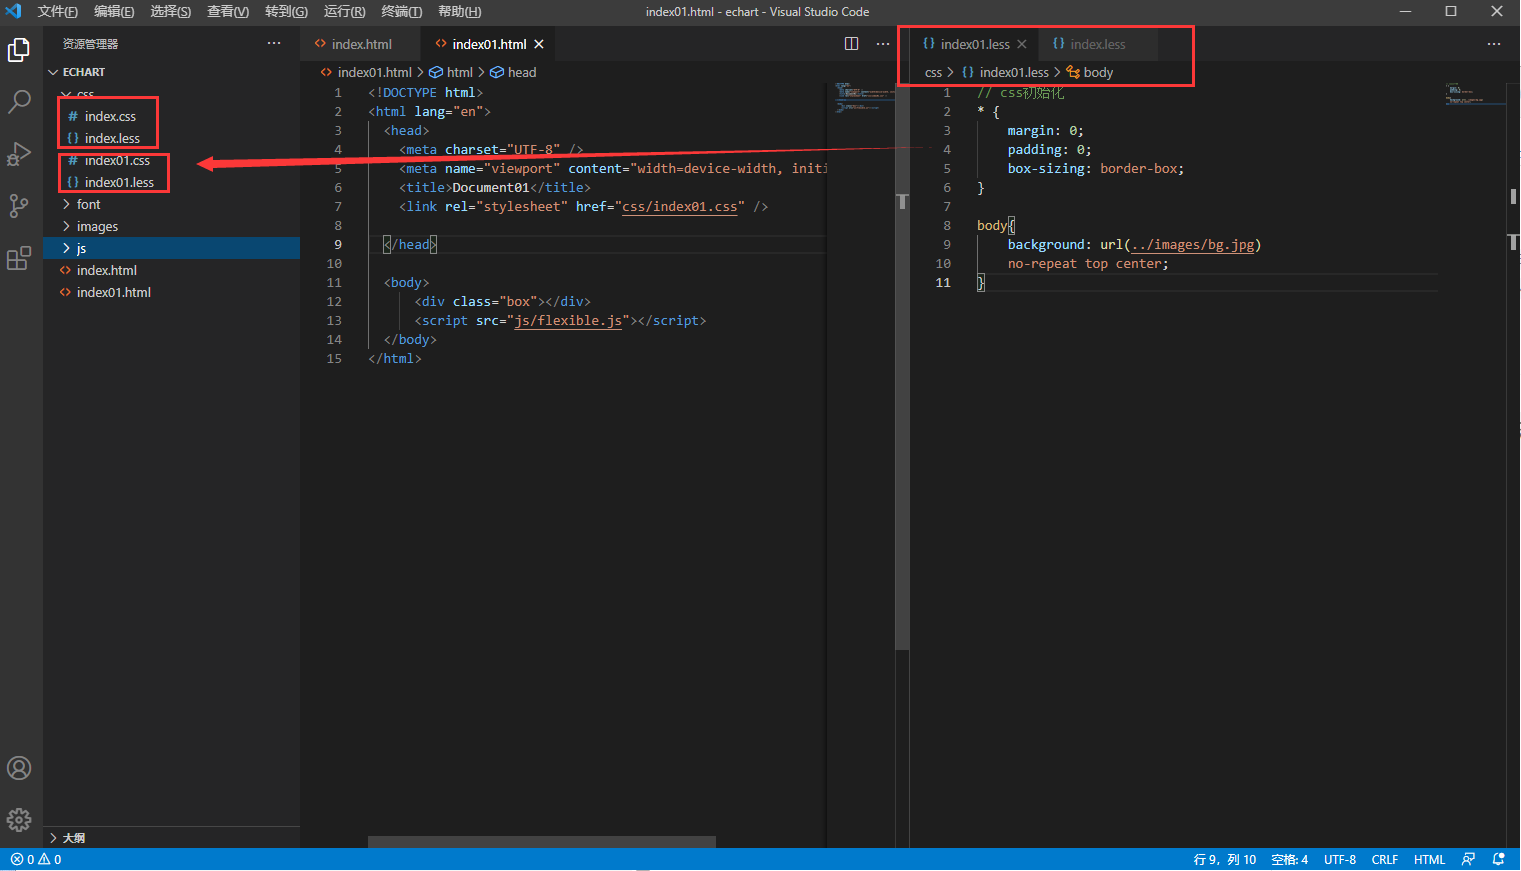The image size is (1521, 871).
Task: Open the 转到(G) menu
Action: click(286, 11)
